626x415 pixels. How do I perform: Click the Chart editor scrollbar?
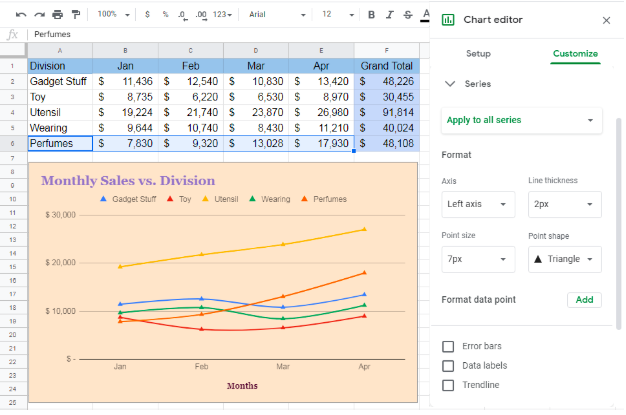(619, 224)
